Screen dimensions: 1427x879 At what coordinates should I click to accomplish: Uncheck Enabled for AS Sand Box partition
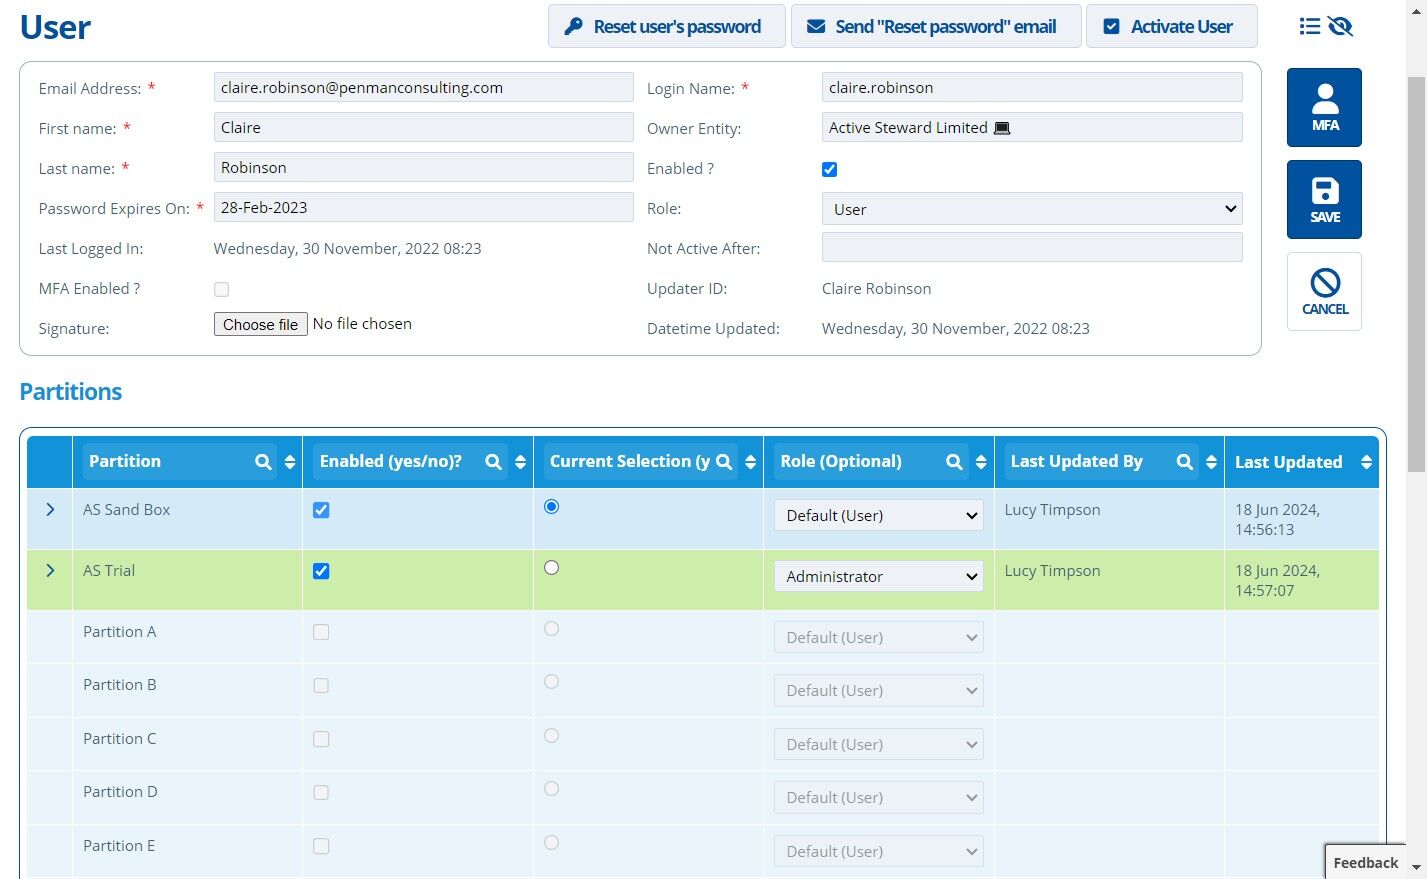[321, 510]
